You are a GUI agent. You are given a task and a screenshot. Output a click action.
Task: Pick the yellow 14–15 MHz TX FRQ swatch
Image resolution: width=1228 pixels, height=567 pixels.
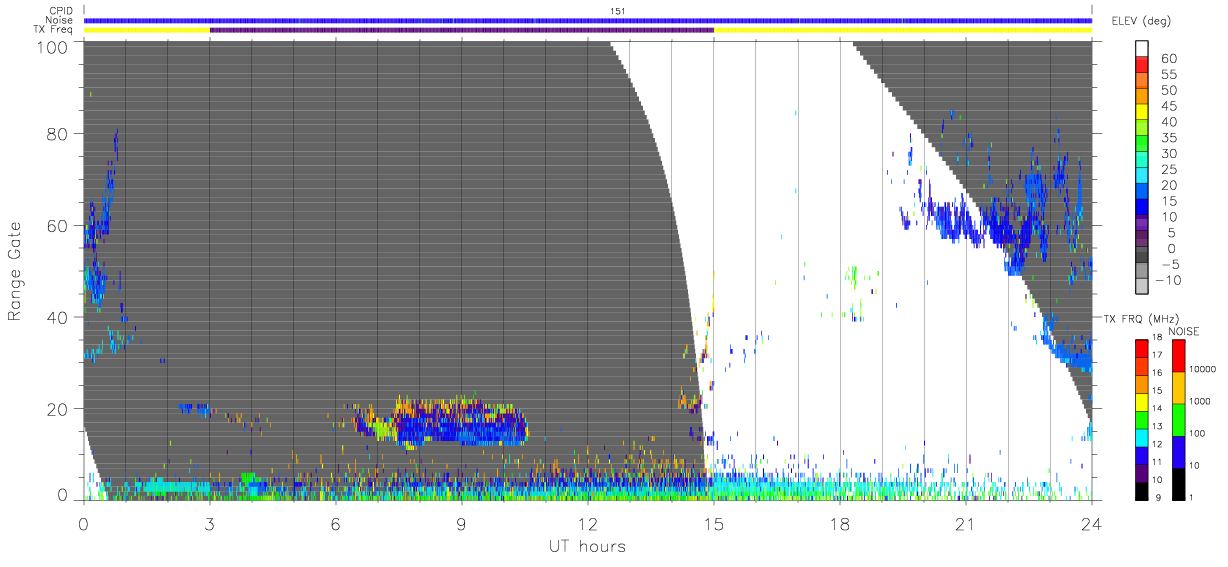(1142, 402)
